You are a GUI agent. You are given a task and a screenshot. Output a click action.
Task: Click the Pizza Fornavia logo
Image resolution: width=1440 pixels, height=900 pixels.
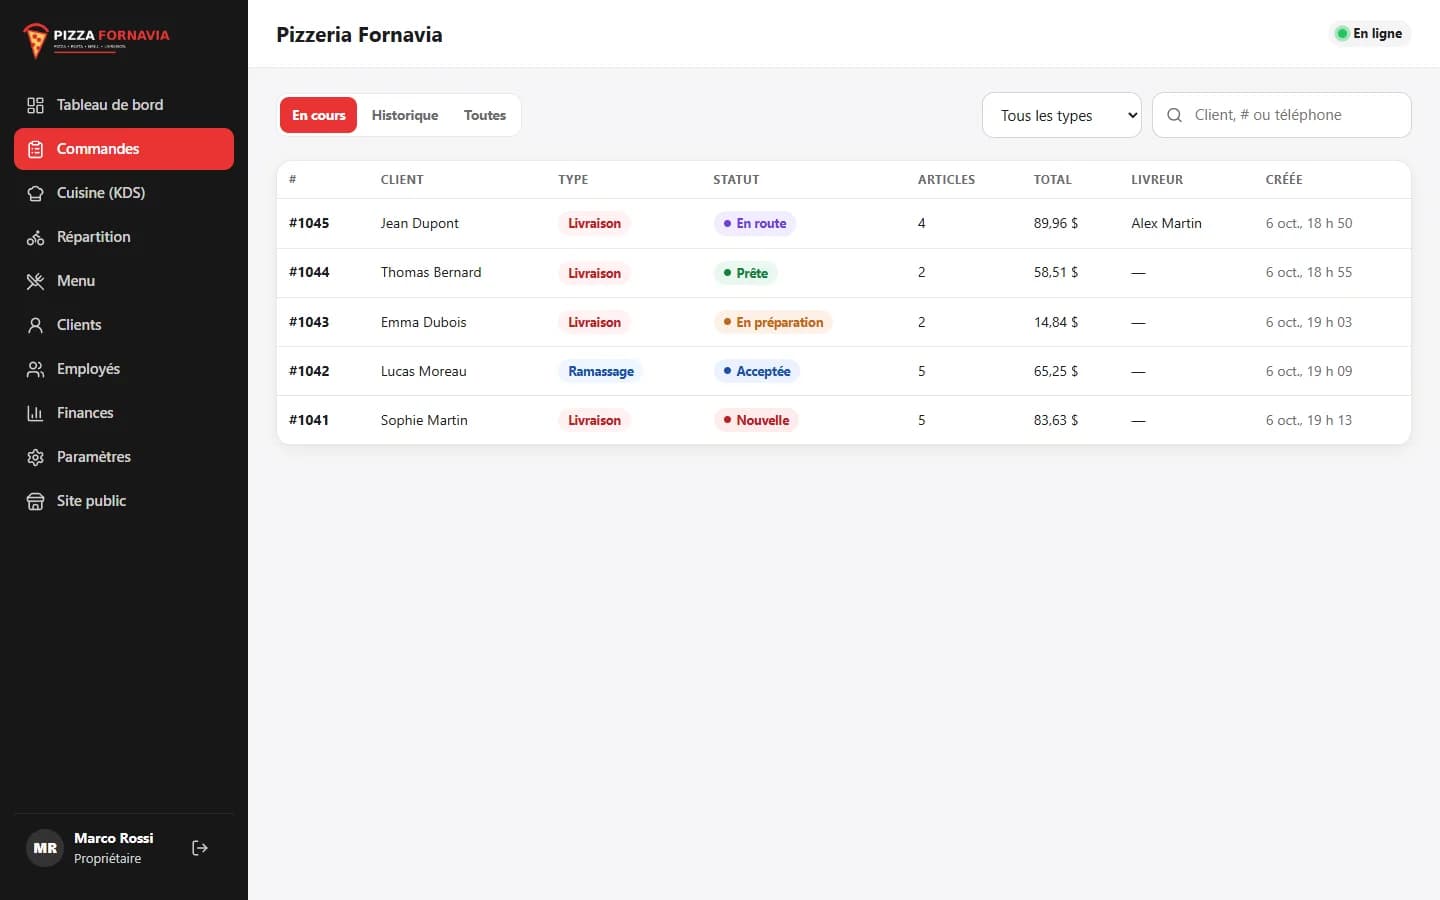(96, 39)
